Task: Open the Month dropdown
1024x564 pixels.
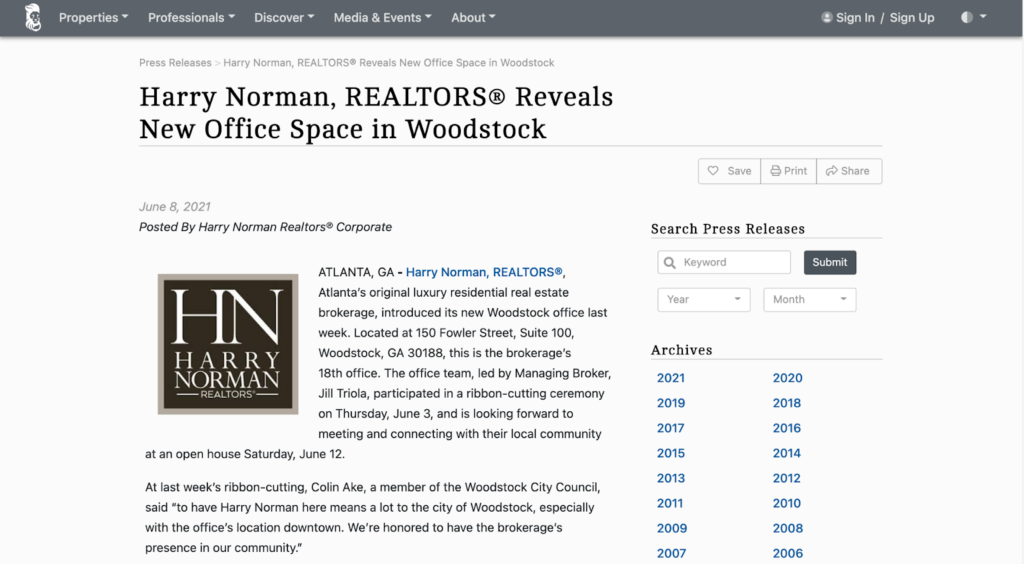Action: [810, 300]
